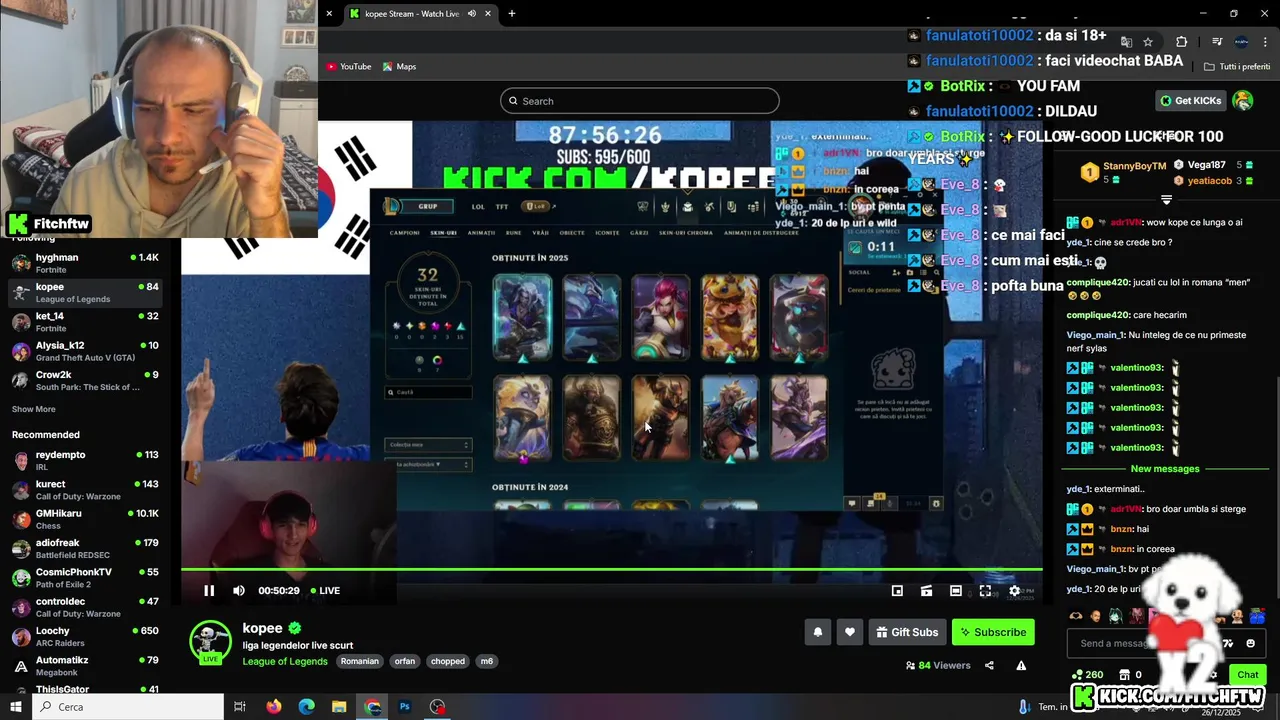Open Tutti i preferiti bookmarks folder
The height and width of the screenshot is (720, 1280).
[1236, 67]
